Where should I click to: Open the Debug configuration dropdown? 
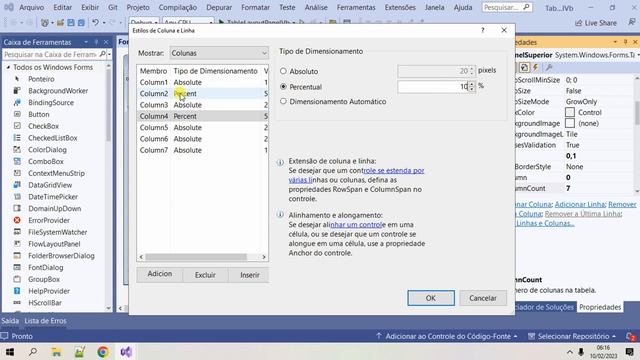tap(144, 22)
